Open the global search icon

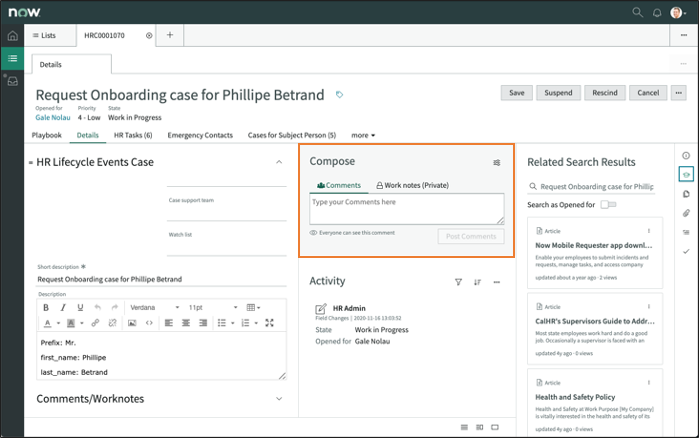pos(637,12)
